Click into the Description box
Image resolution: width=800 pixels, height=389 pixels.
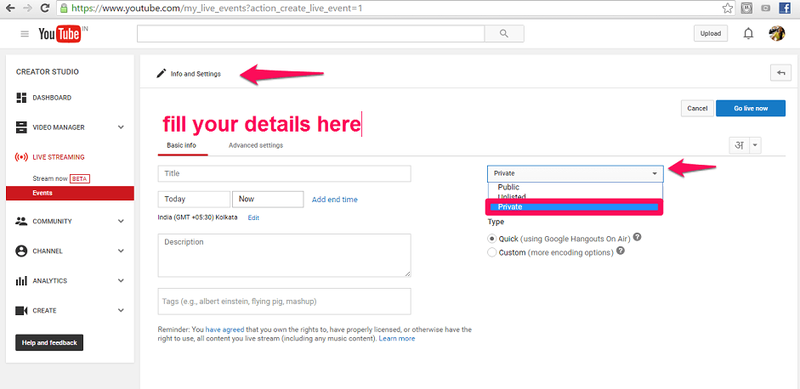284,255
